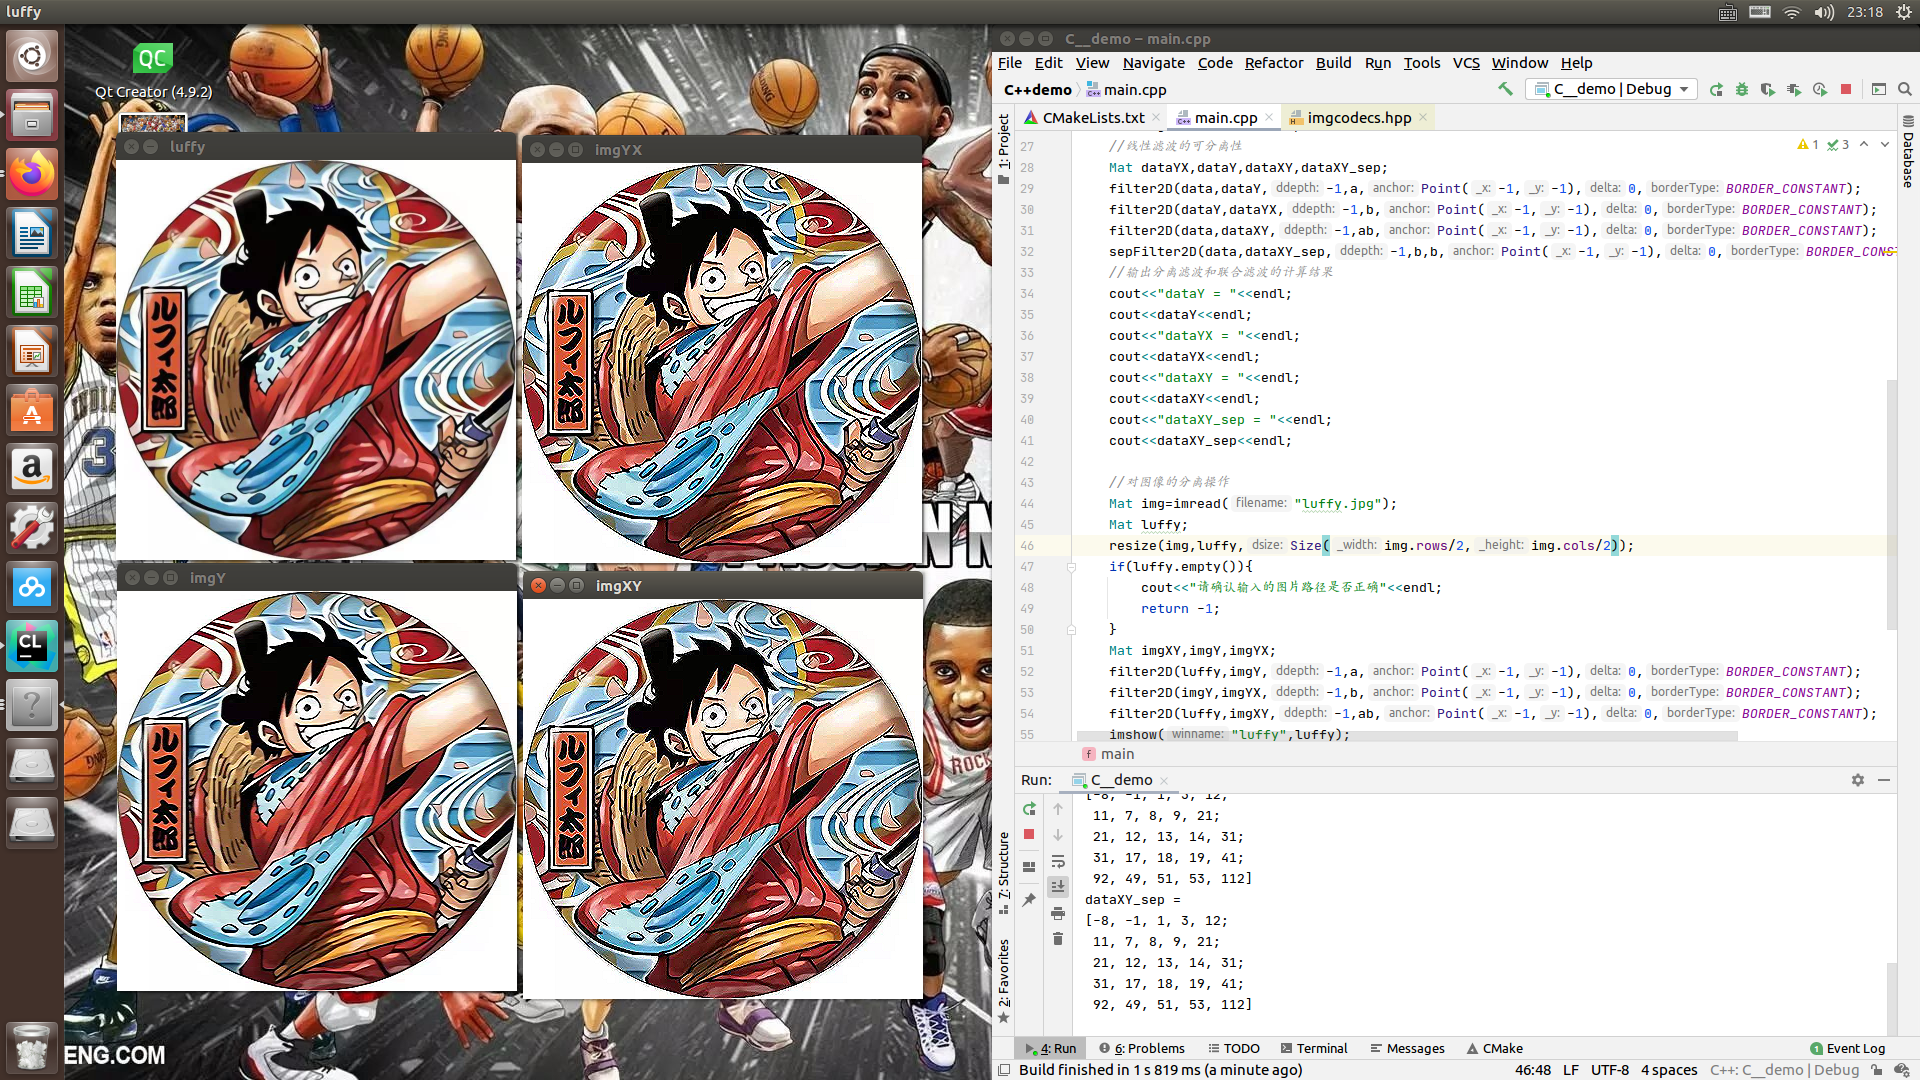Open the Event Log
Viewport: 1920px width, 1080px height.
[1848, 1048]
